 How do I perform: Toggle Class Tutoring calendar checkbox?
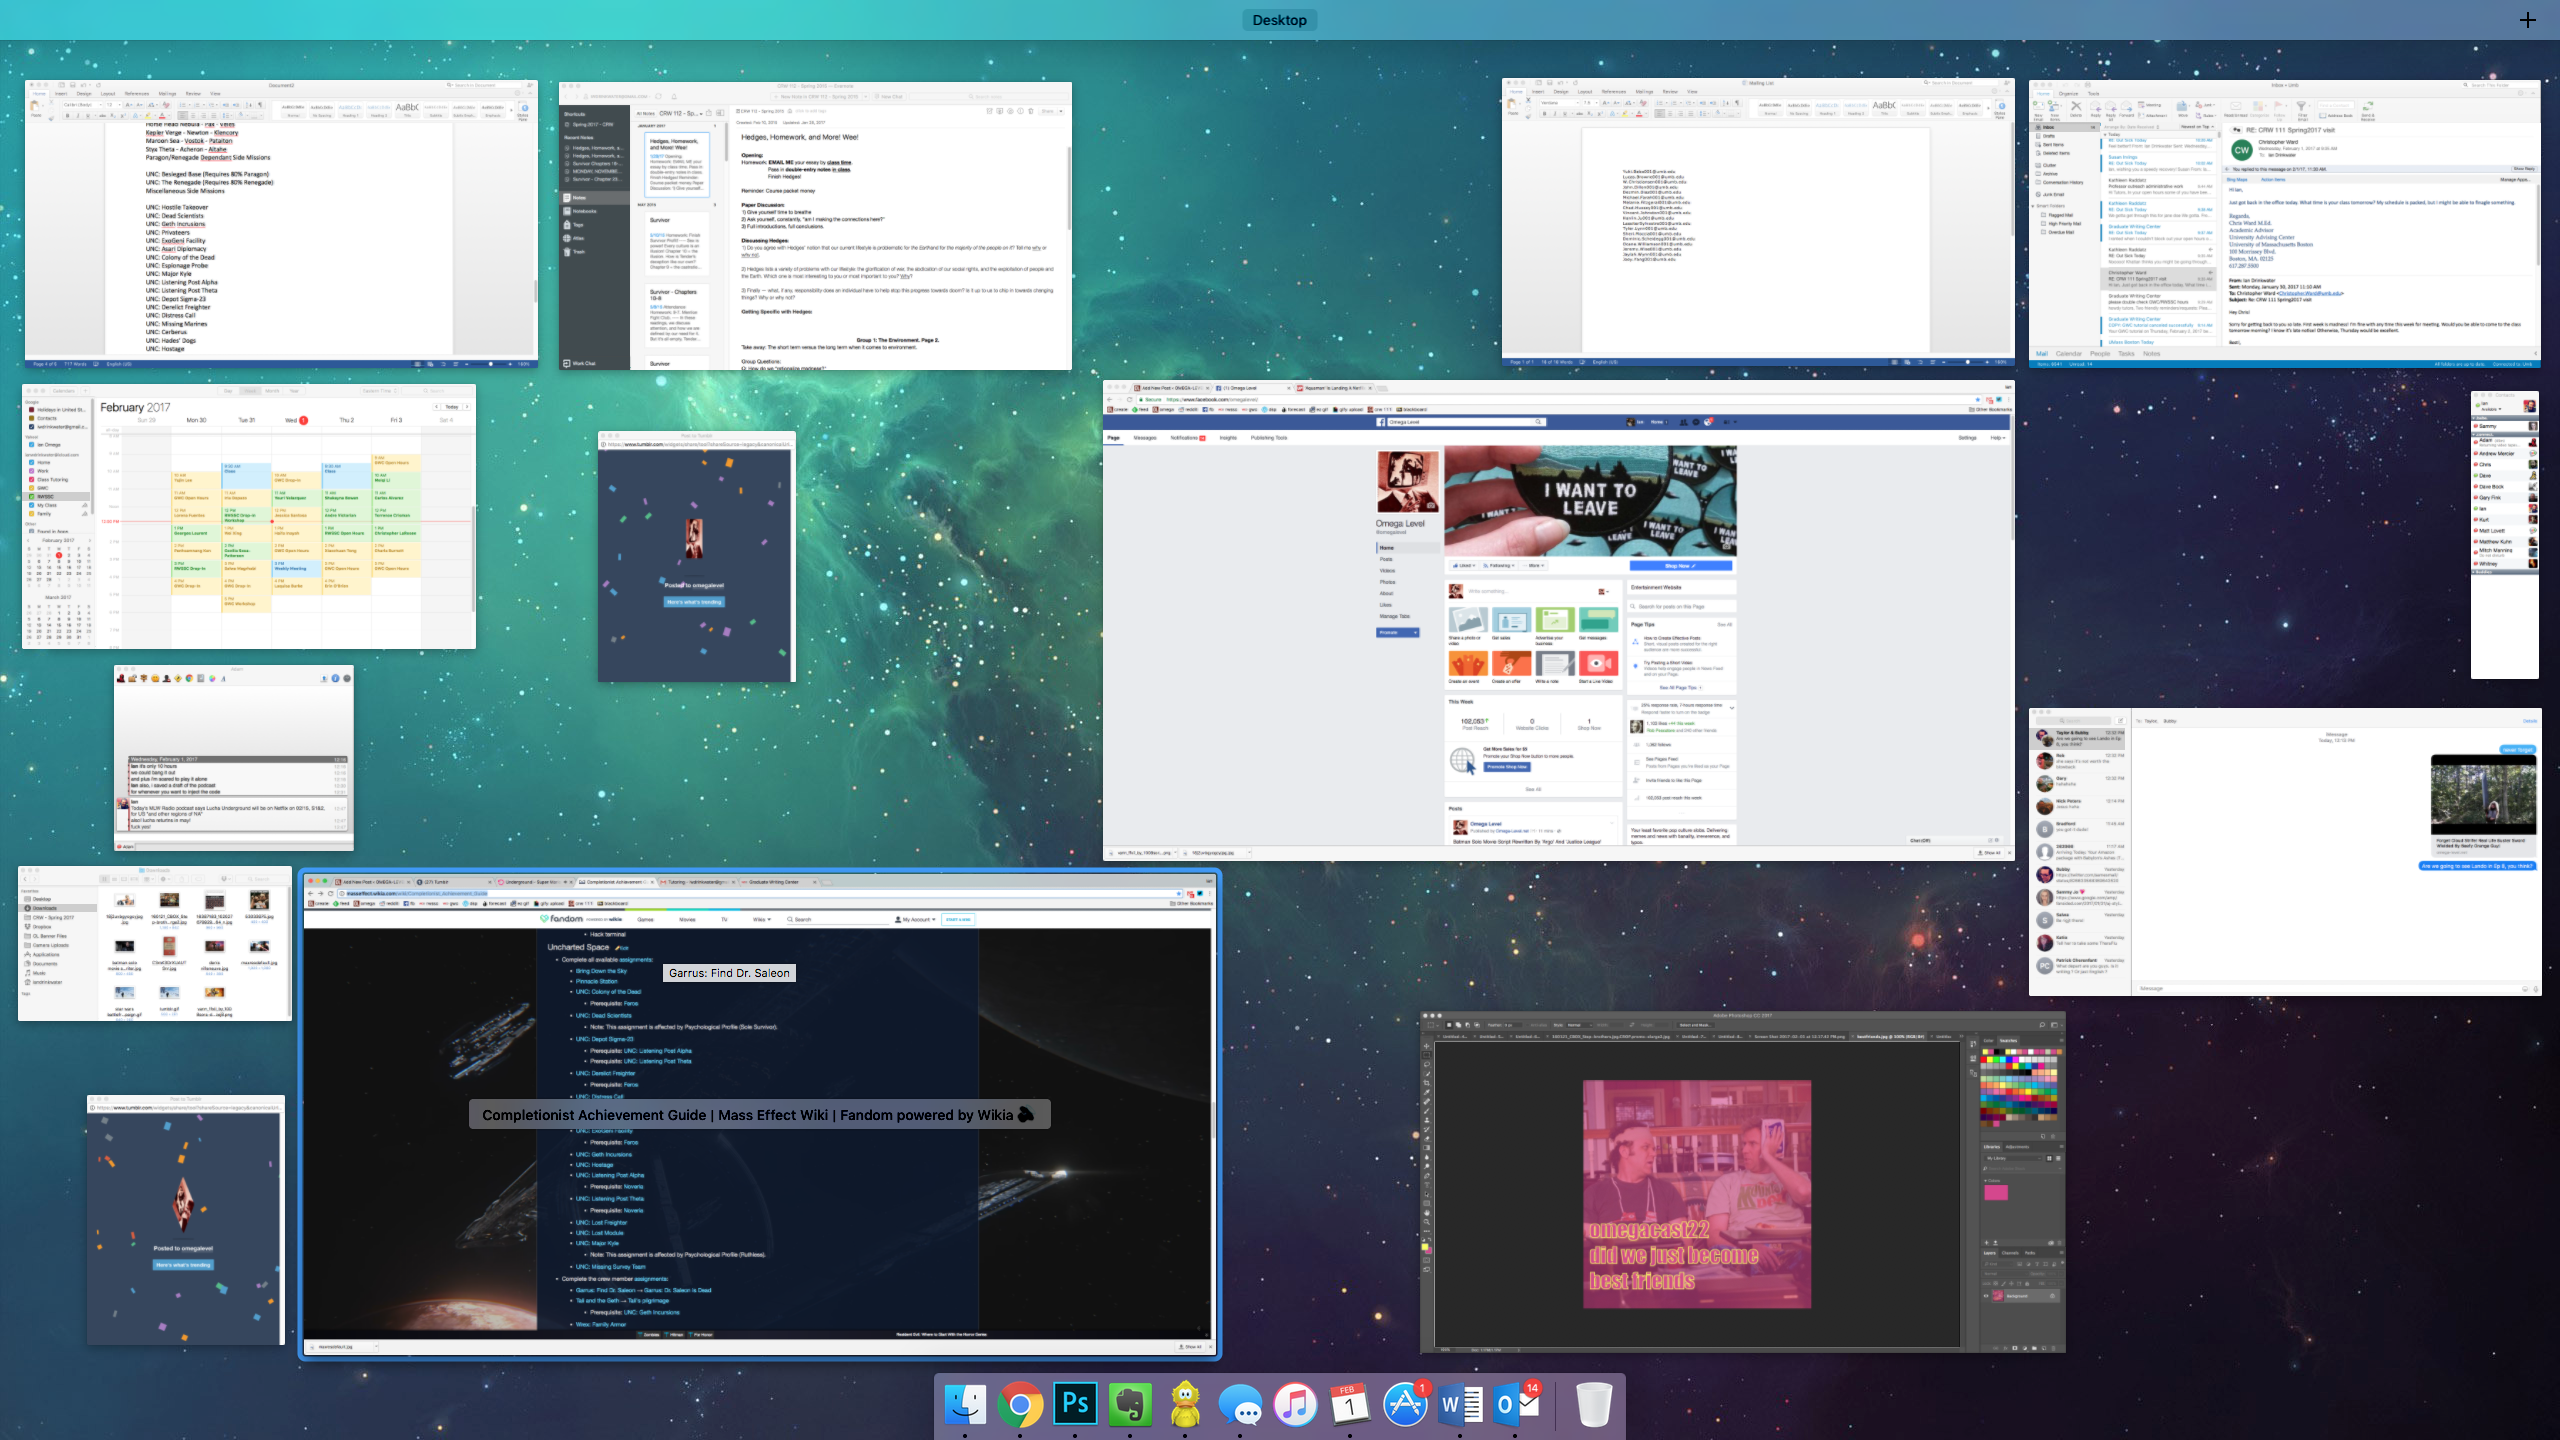coord(32,479)
